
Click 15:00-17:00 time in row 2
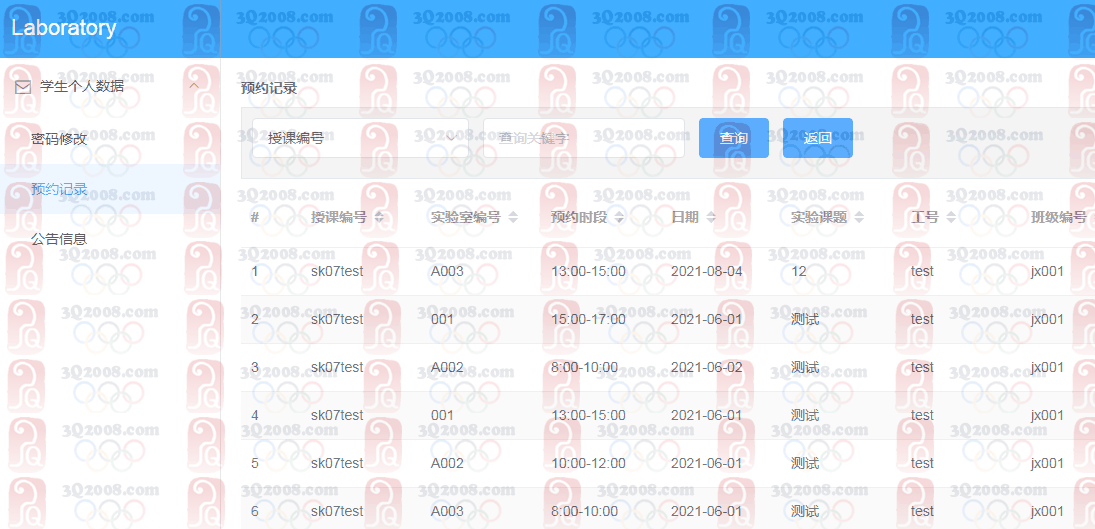tap(588, 320)
